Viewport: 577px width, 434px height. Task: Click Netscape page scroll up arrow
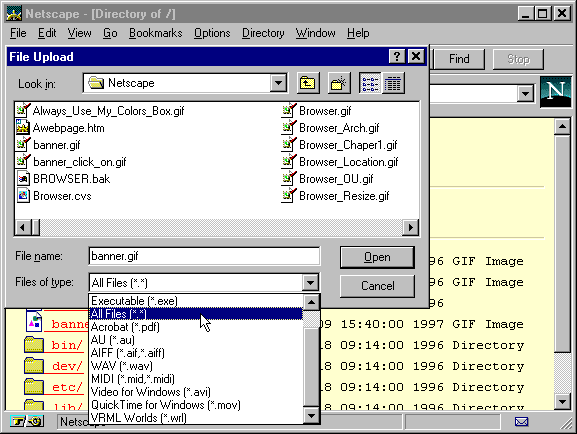(x=562, y=127)
